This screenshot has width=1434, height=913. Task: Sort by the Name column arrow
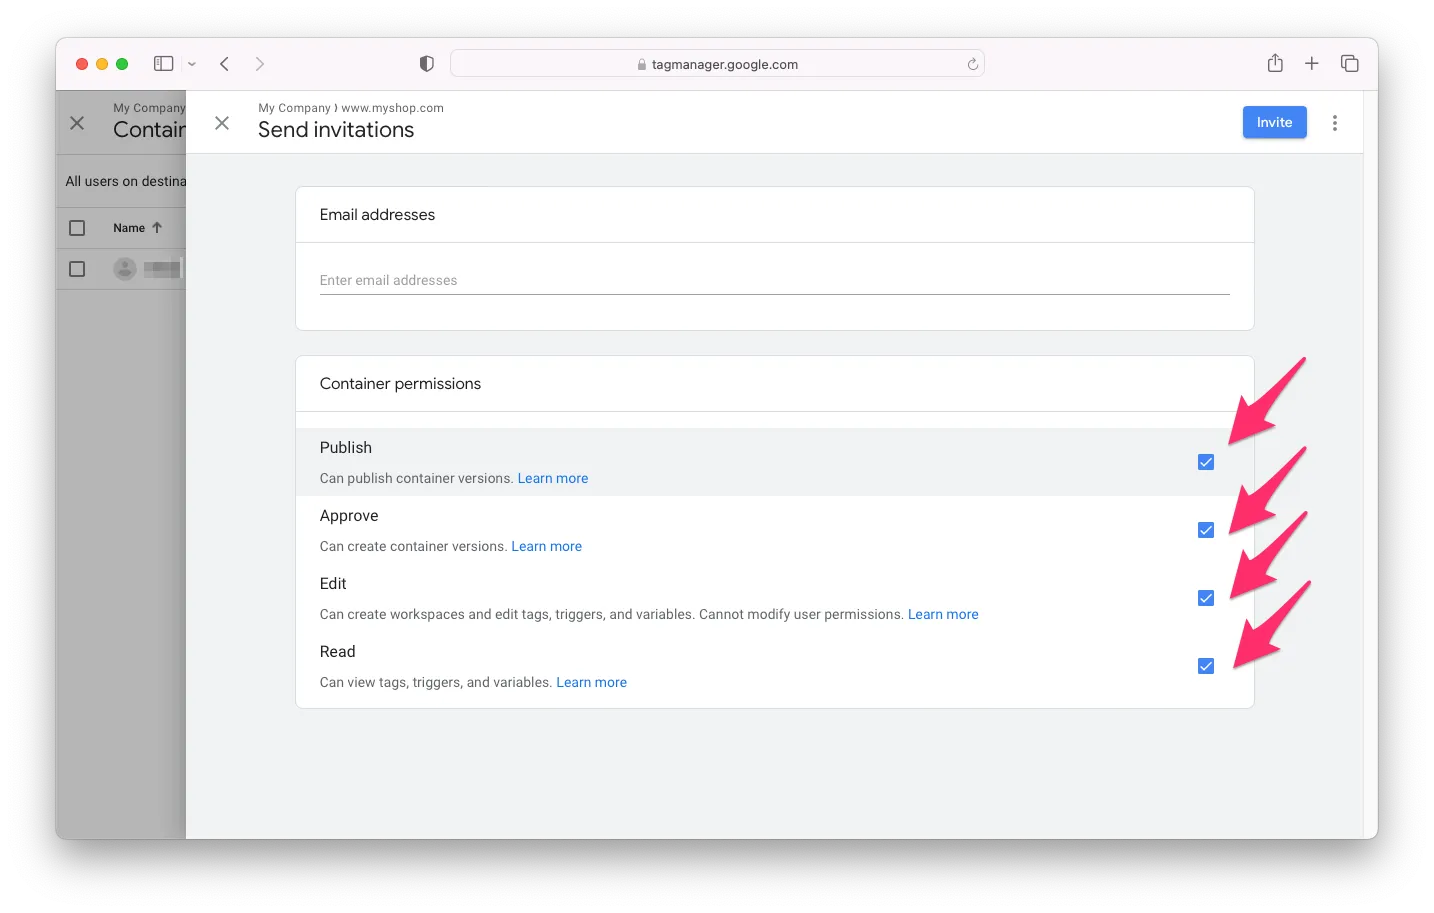pos(157,228)
